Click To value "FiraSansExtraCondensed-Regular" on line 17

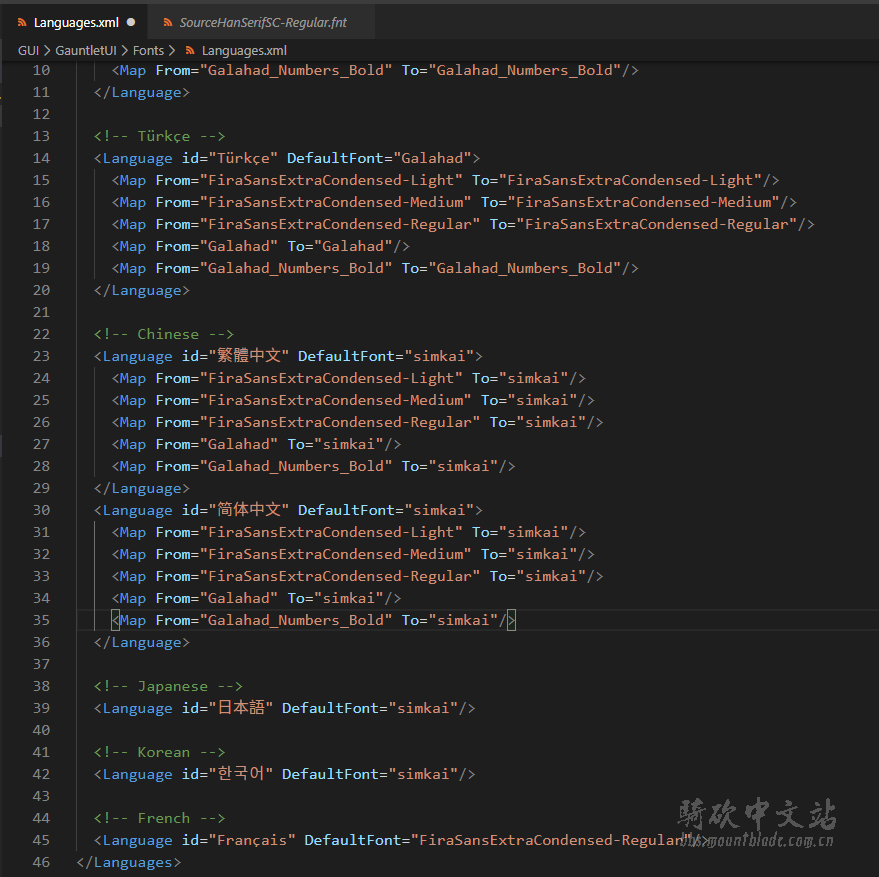(656, 224)
